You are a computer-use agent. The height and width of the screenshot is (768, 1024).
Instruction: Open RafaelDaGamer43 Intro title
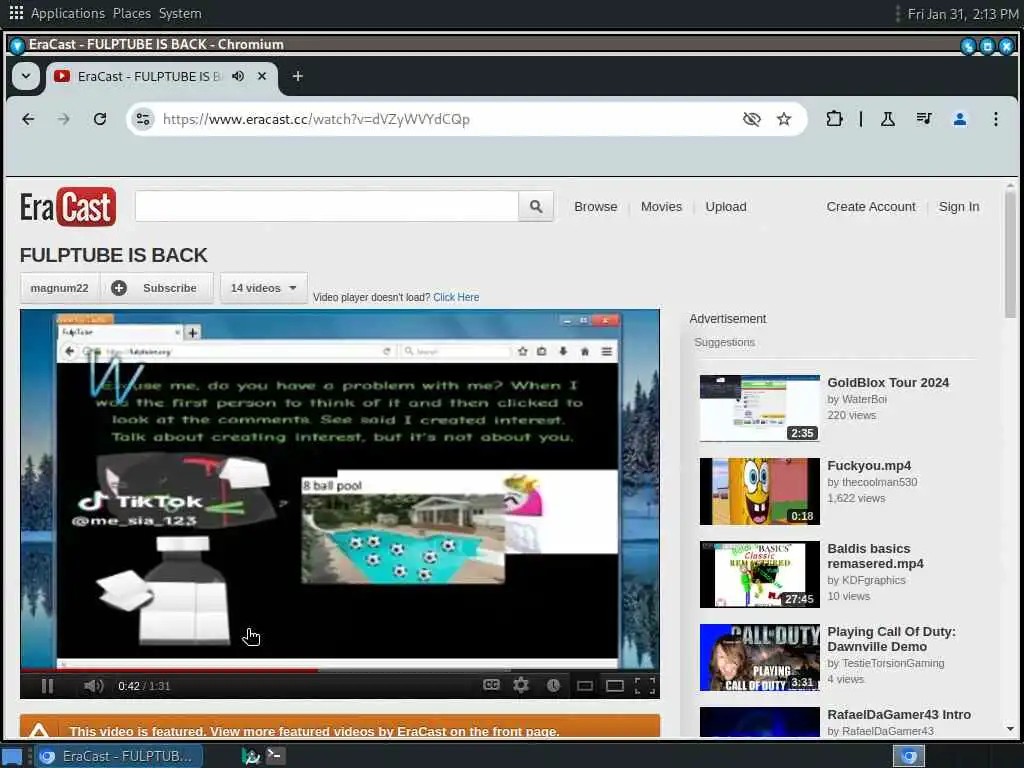pos(899,714)
